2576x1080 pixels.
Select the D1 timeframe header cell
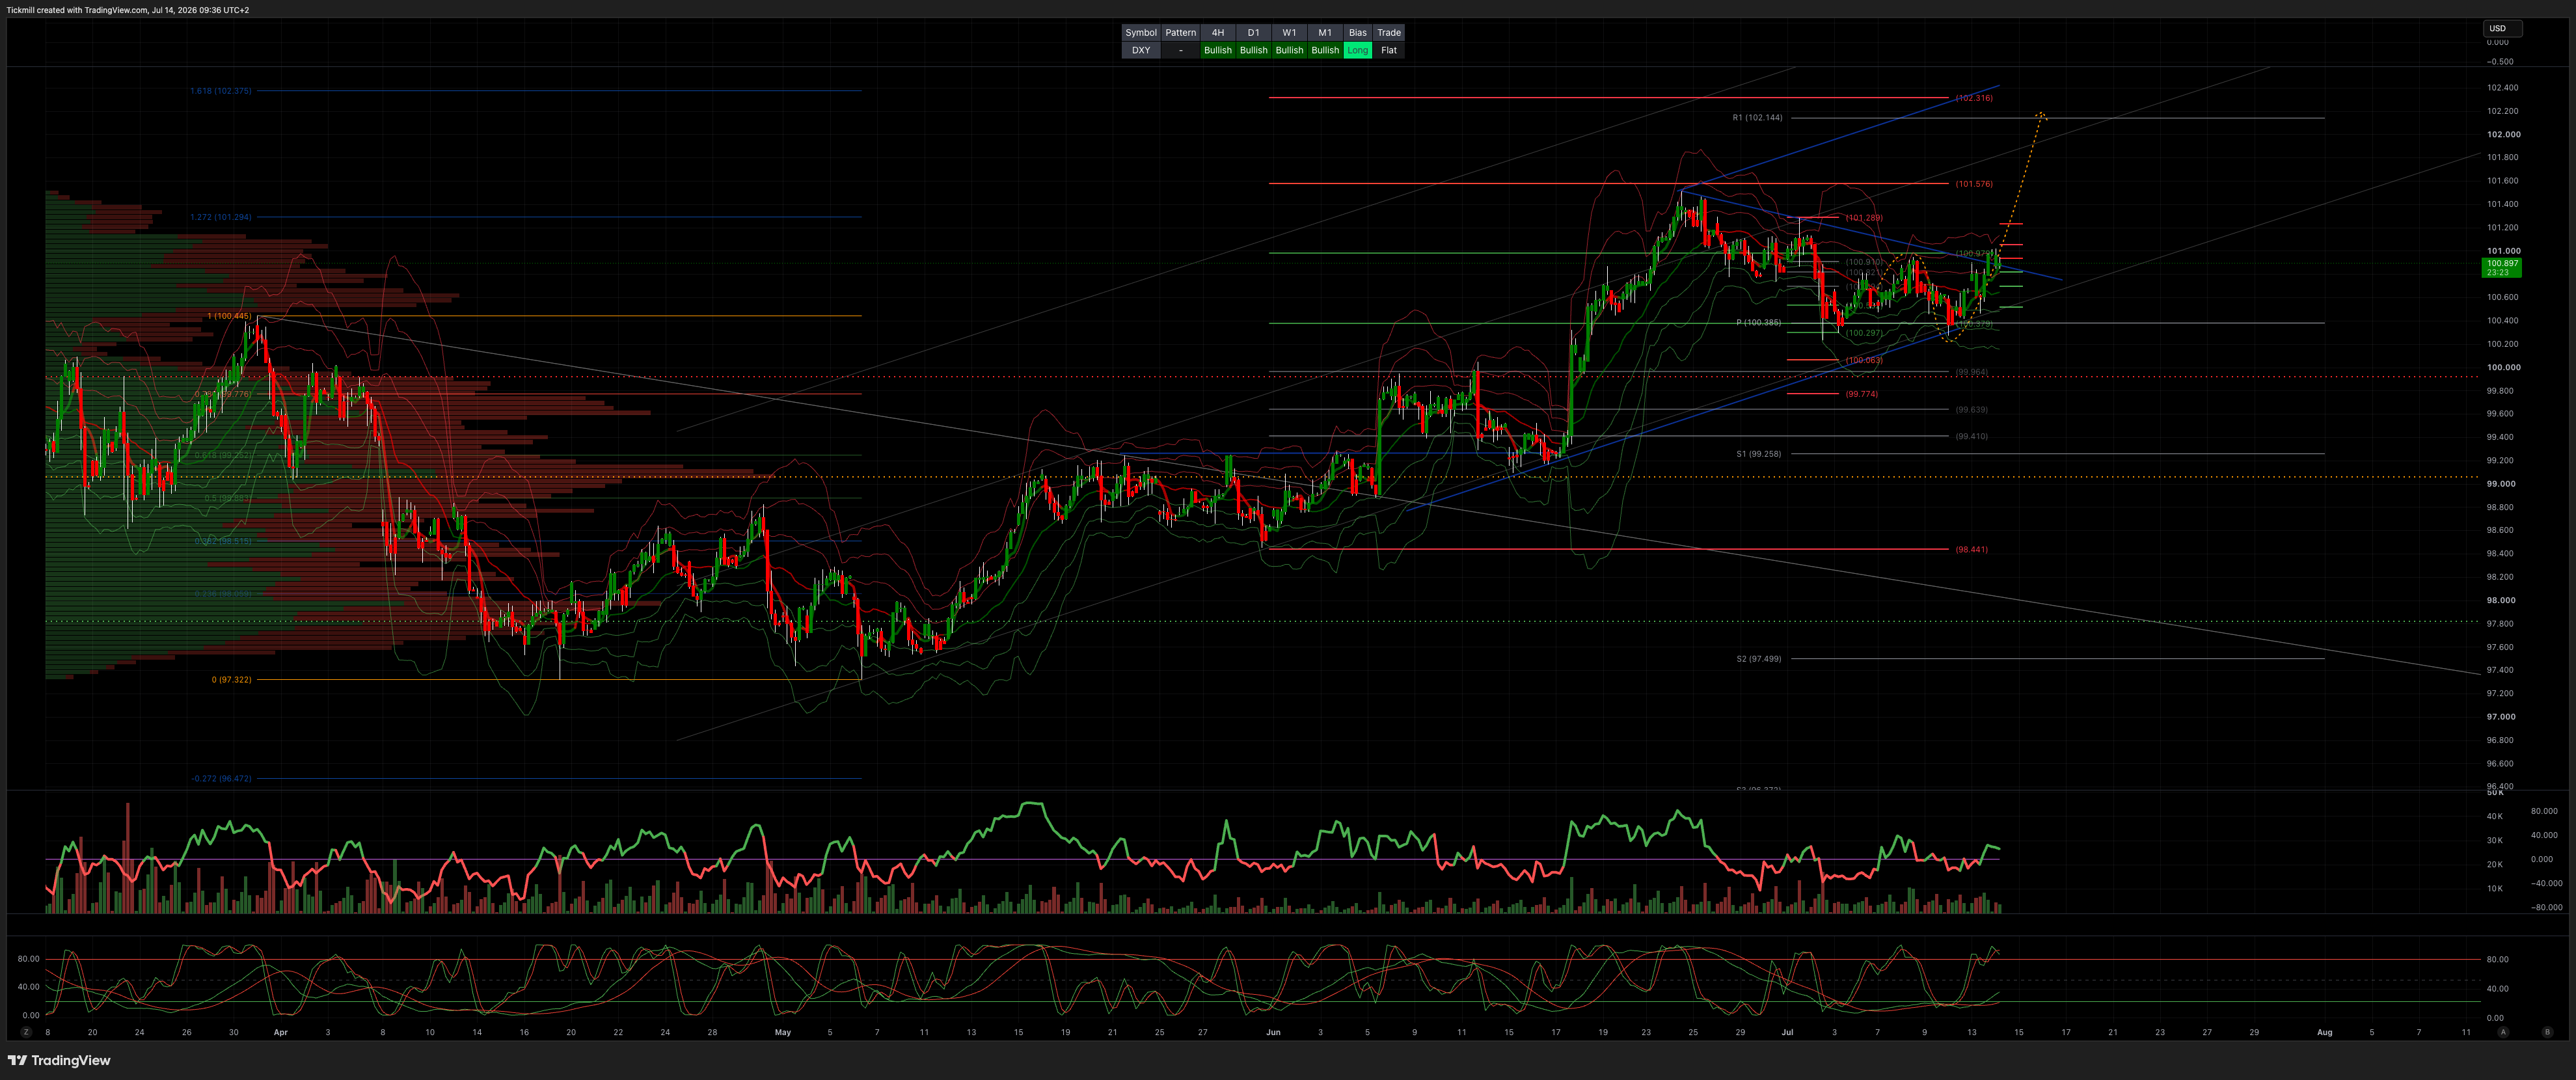click(1253, 33)
